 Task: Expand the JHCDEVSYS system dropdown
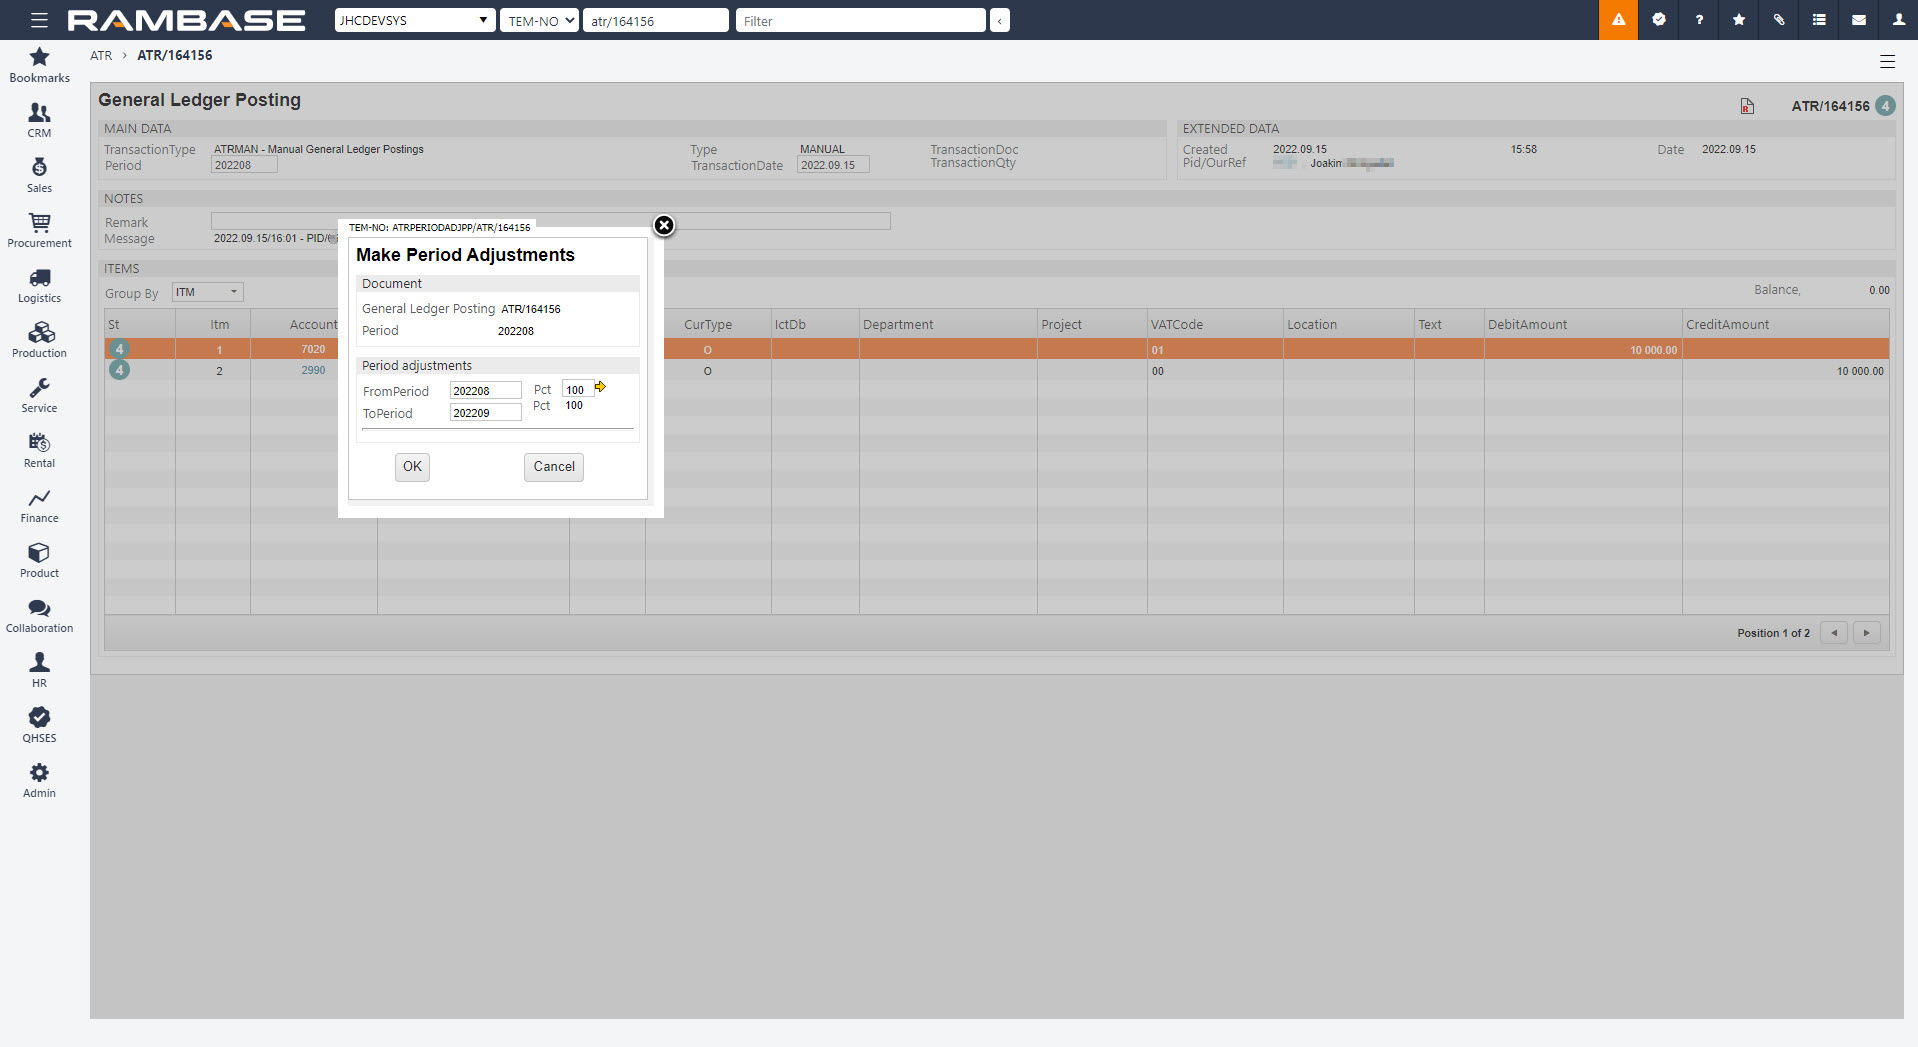pos(414,20)
